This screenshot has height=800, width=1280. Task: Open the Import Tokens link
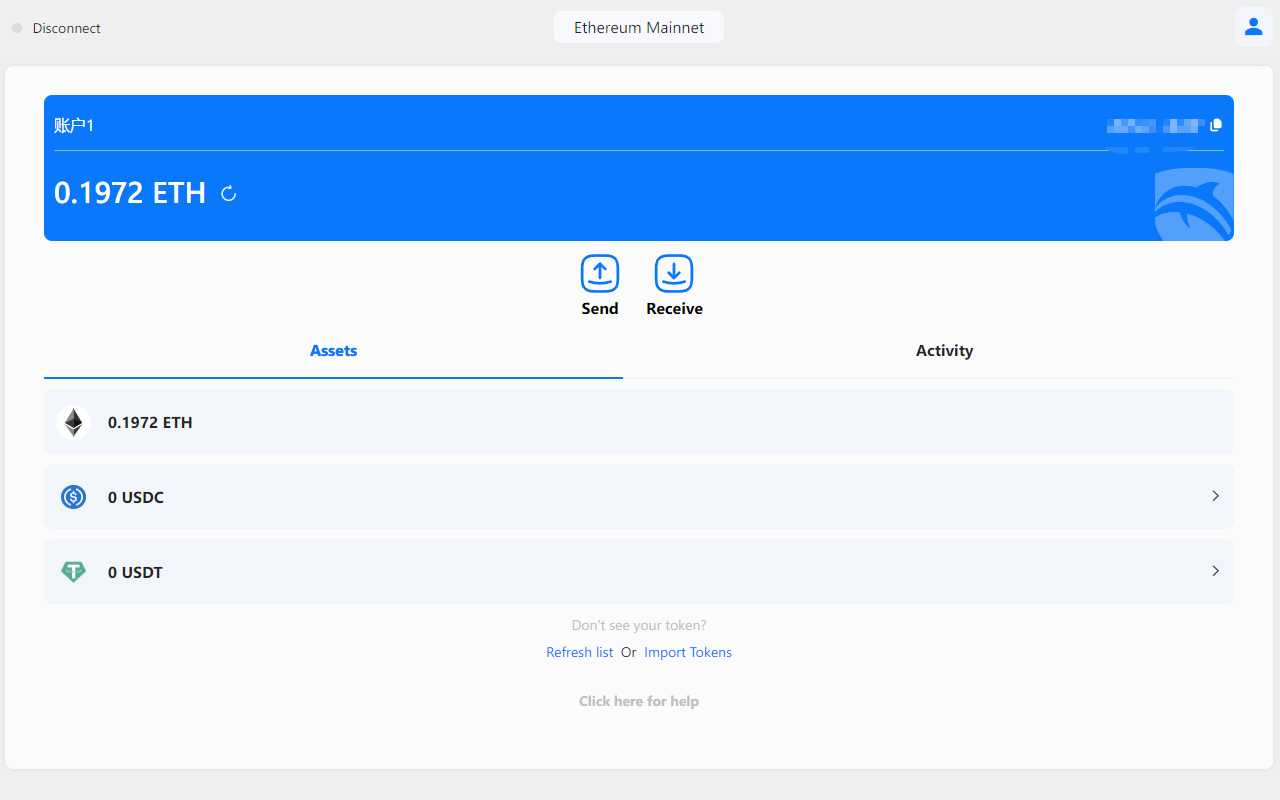coord(688,651)
